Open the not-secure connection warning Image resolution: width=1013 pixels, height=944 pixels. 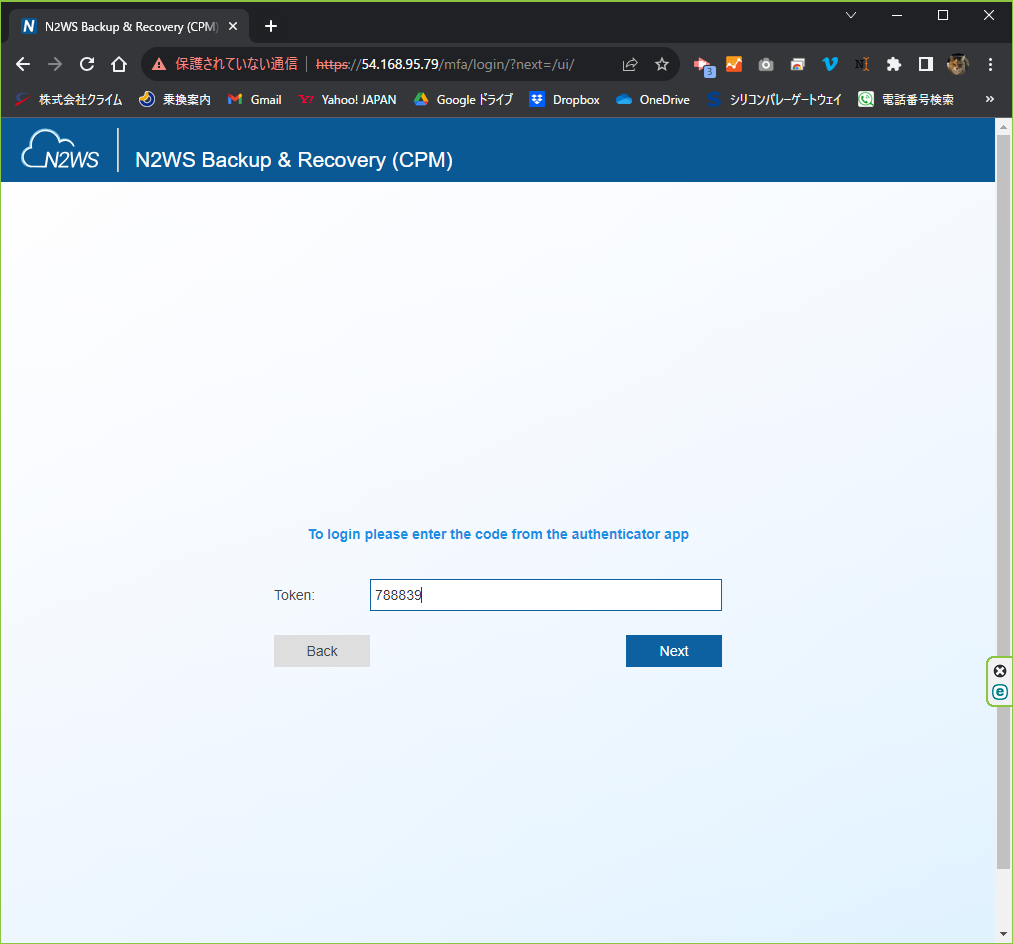coord(224,64)
